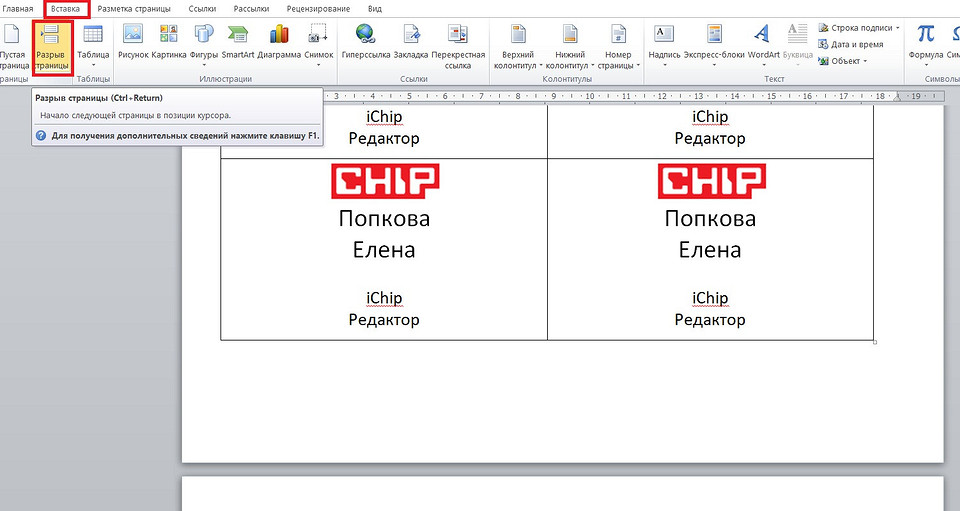Screen dimensions: 960x511
Task: Click the Разрыв страницы (Page Break) button
Action: [x=50, y=45]
